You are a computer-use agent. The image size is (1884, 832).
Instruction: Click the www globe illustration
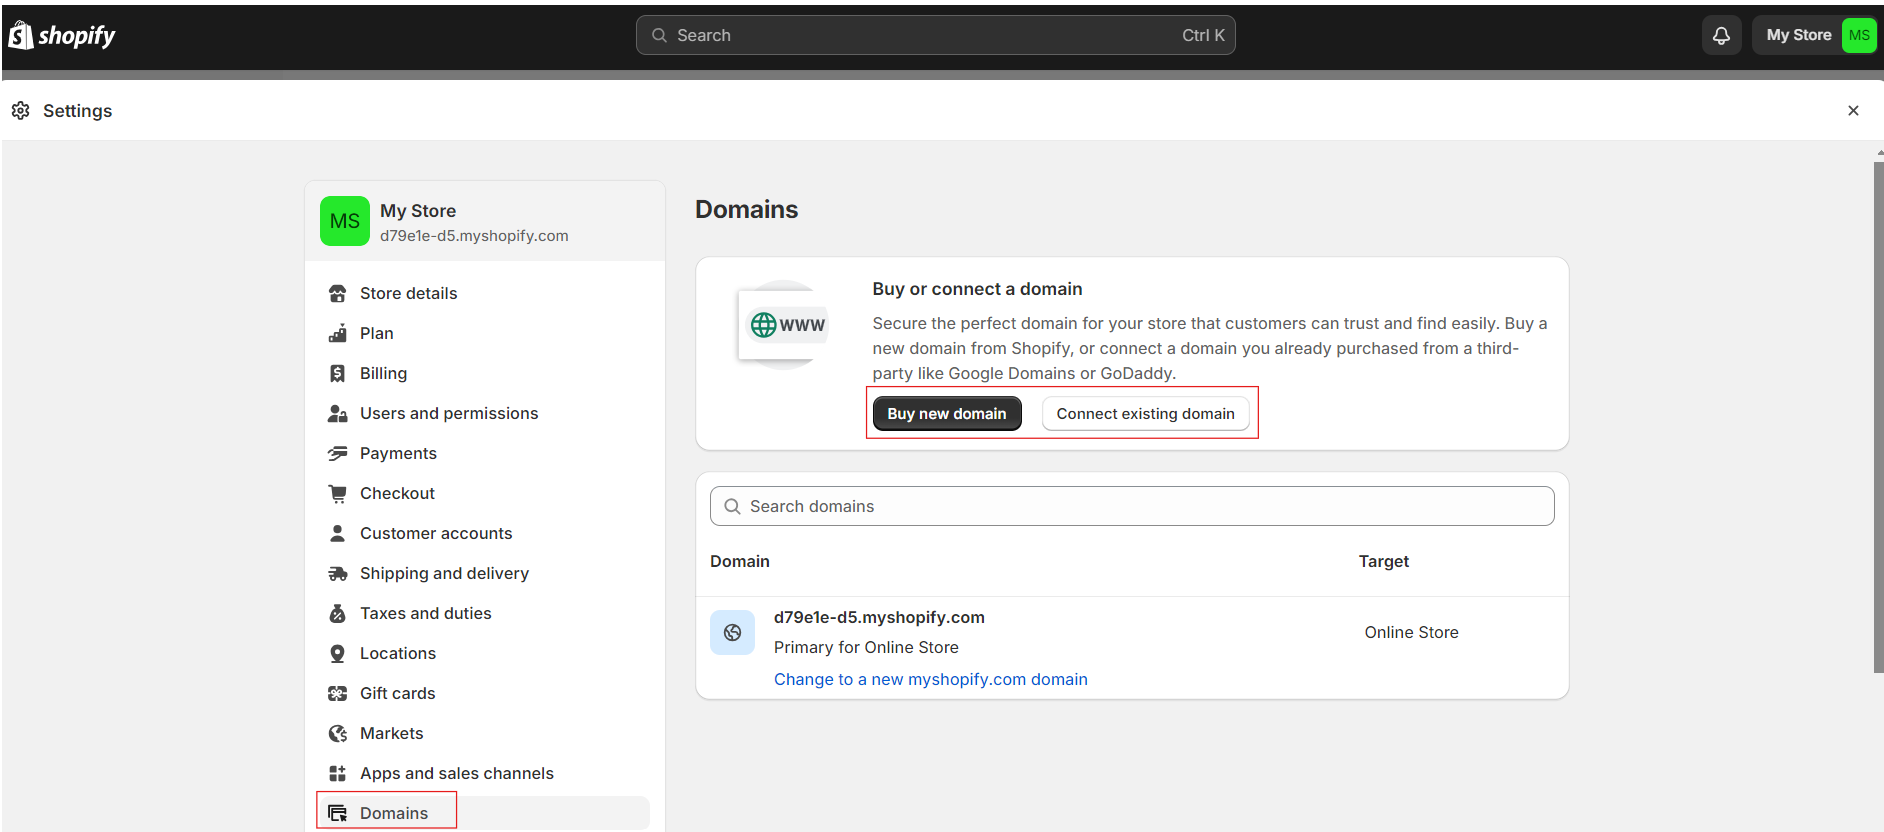tap(785, 325)
